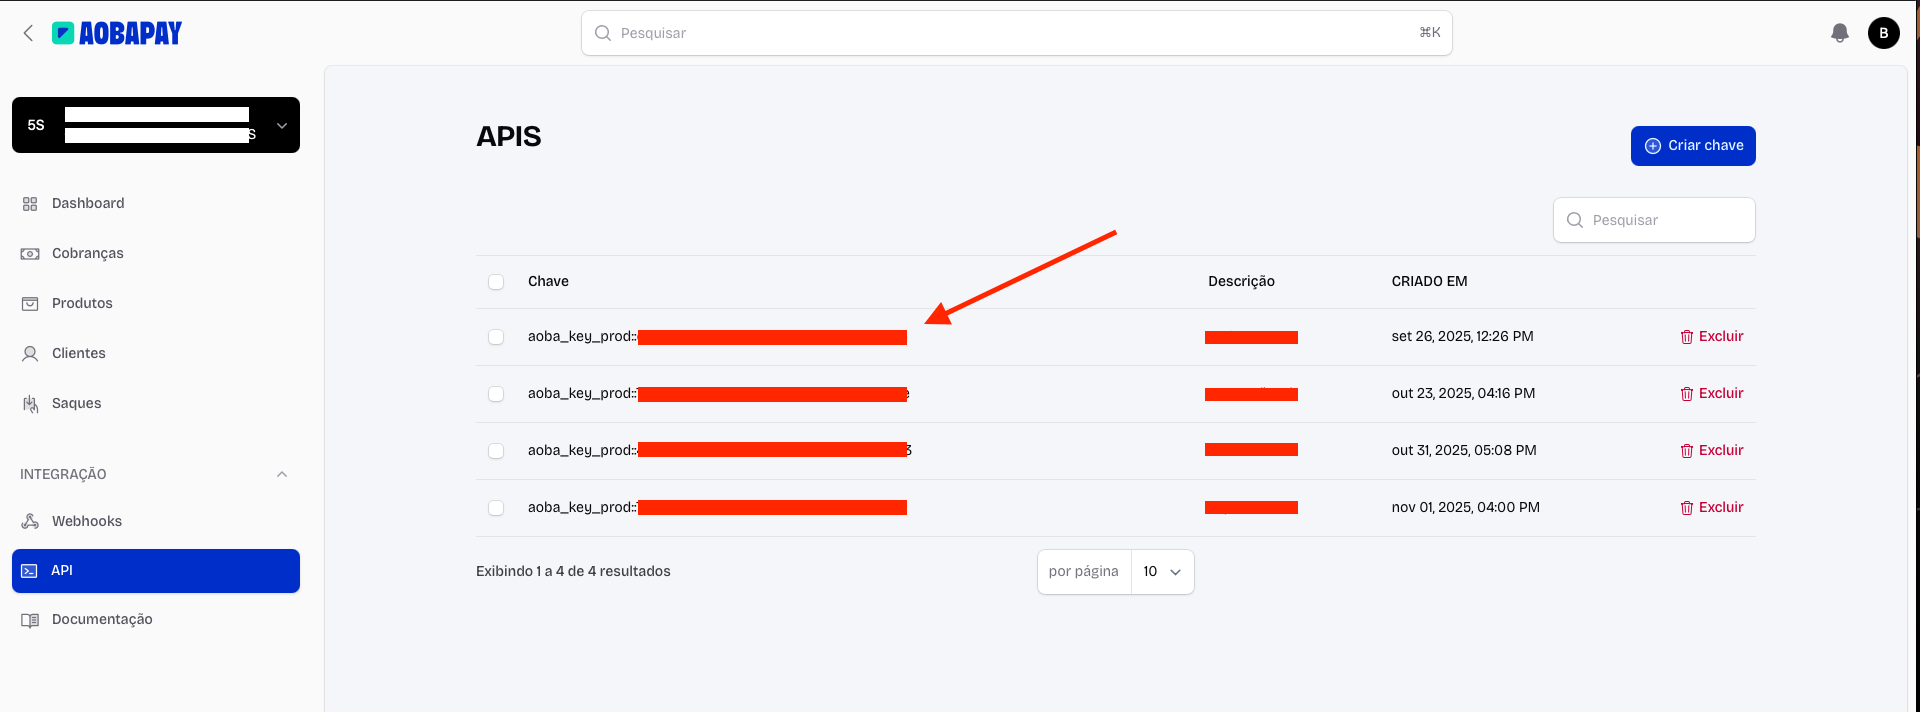Click the ⌘K shortcut hint in search
This screenshot has height=712, width=1920.
(x=1430, y=32)
